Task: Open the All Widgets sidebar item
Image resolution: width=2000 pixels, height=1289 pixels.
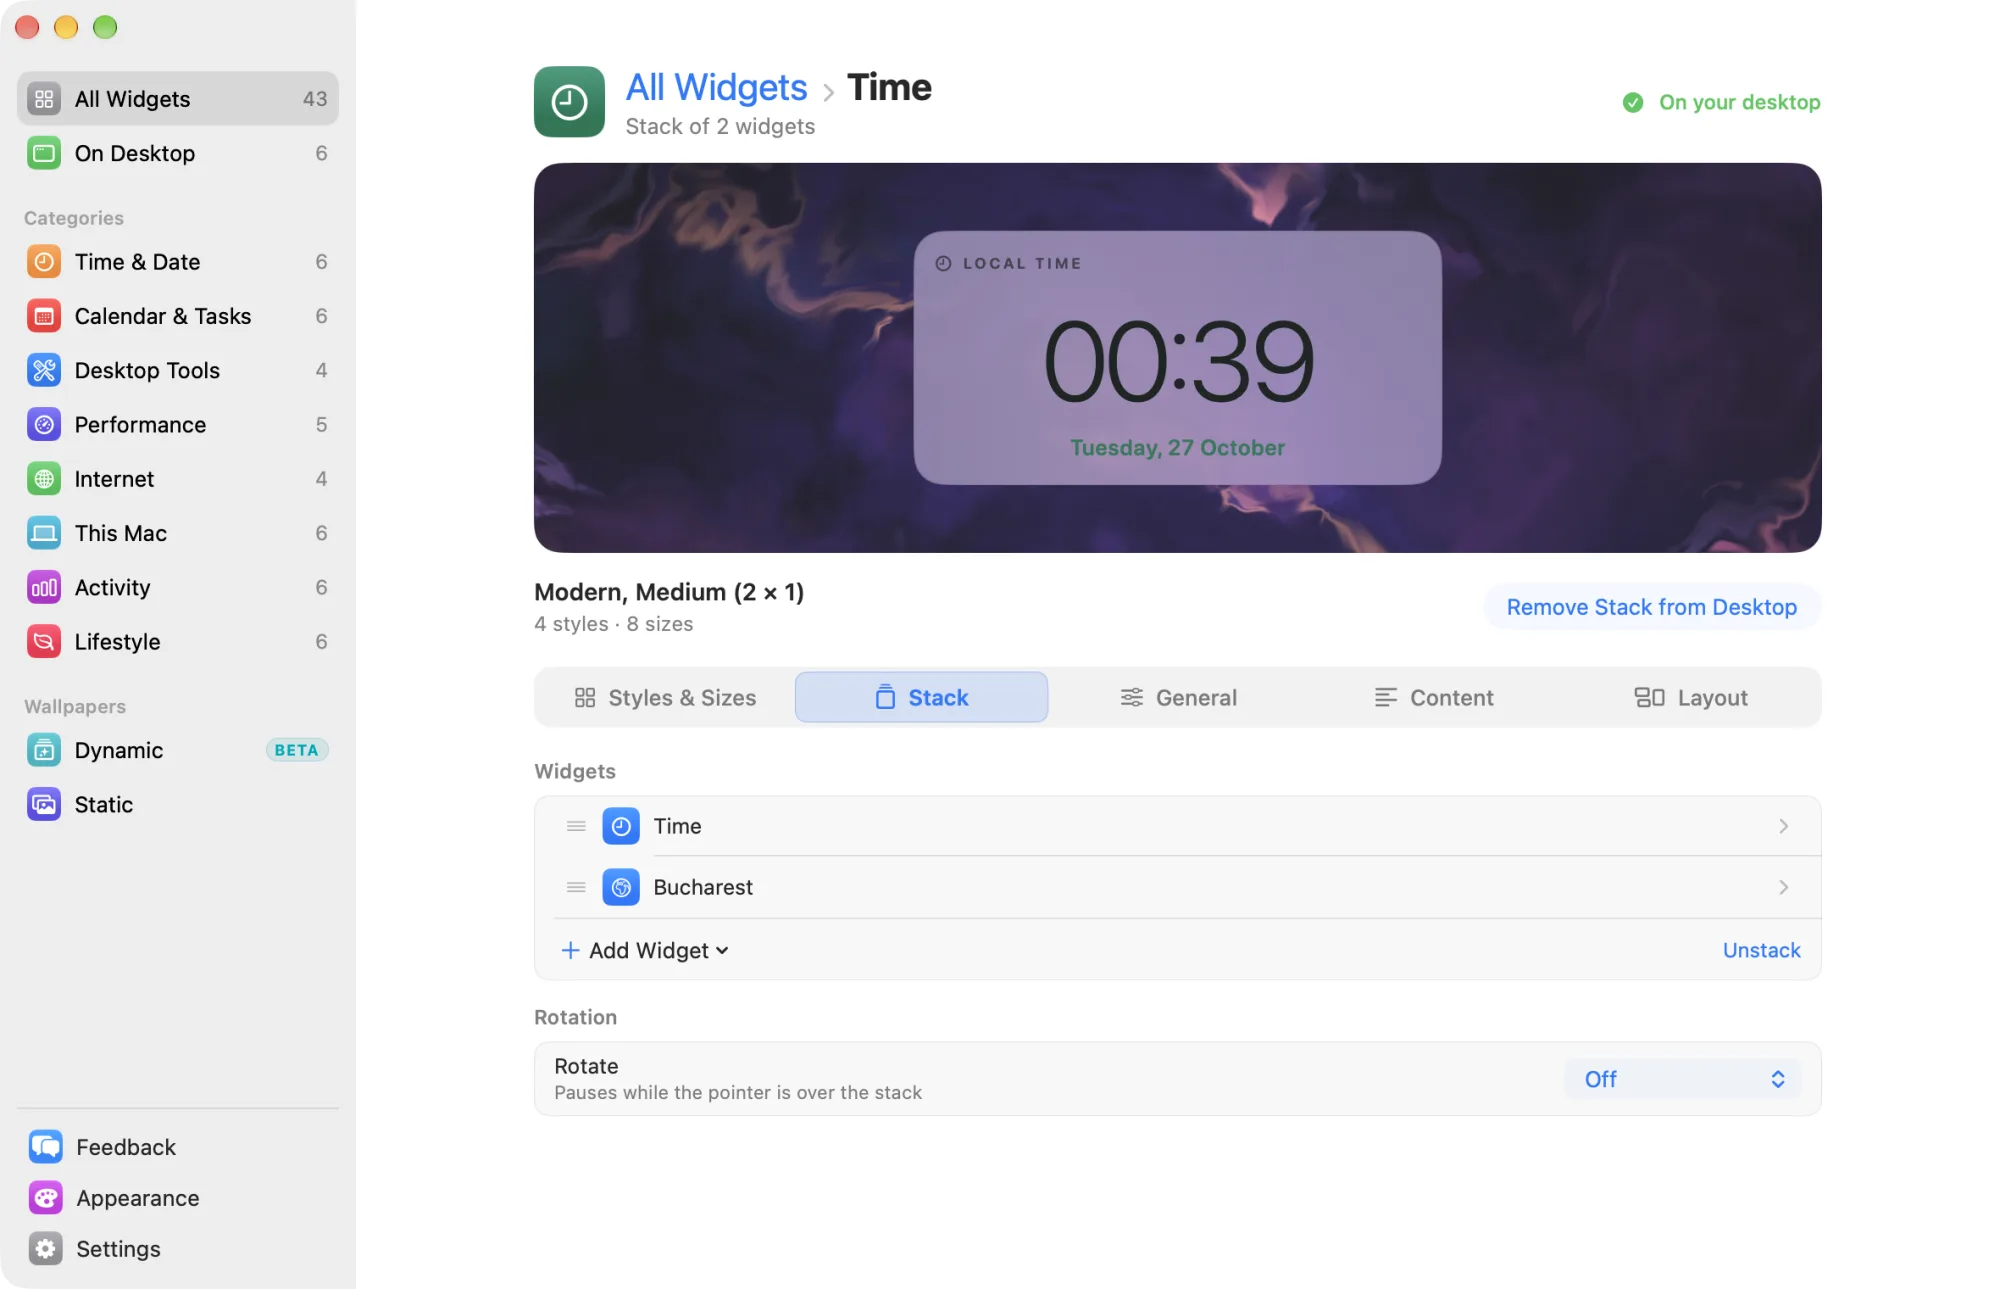Action: click(x=177, y=99)
